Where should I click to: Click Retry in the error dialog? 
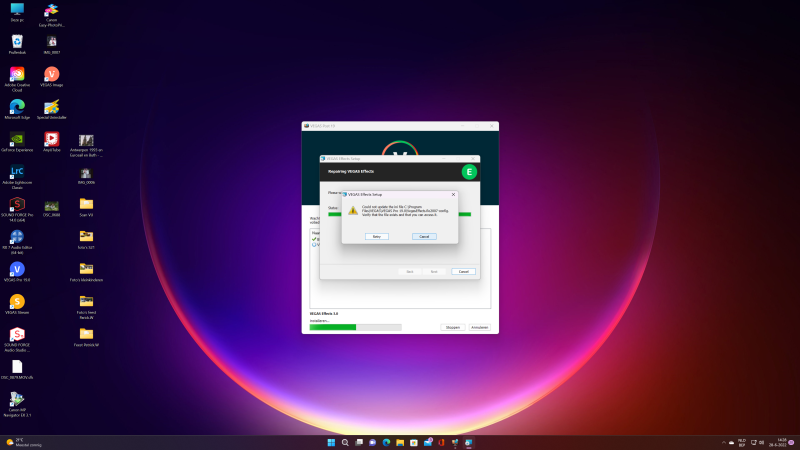tap(376, 236)
